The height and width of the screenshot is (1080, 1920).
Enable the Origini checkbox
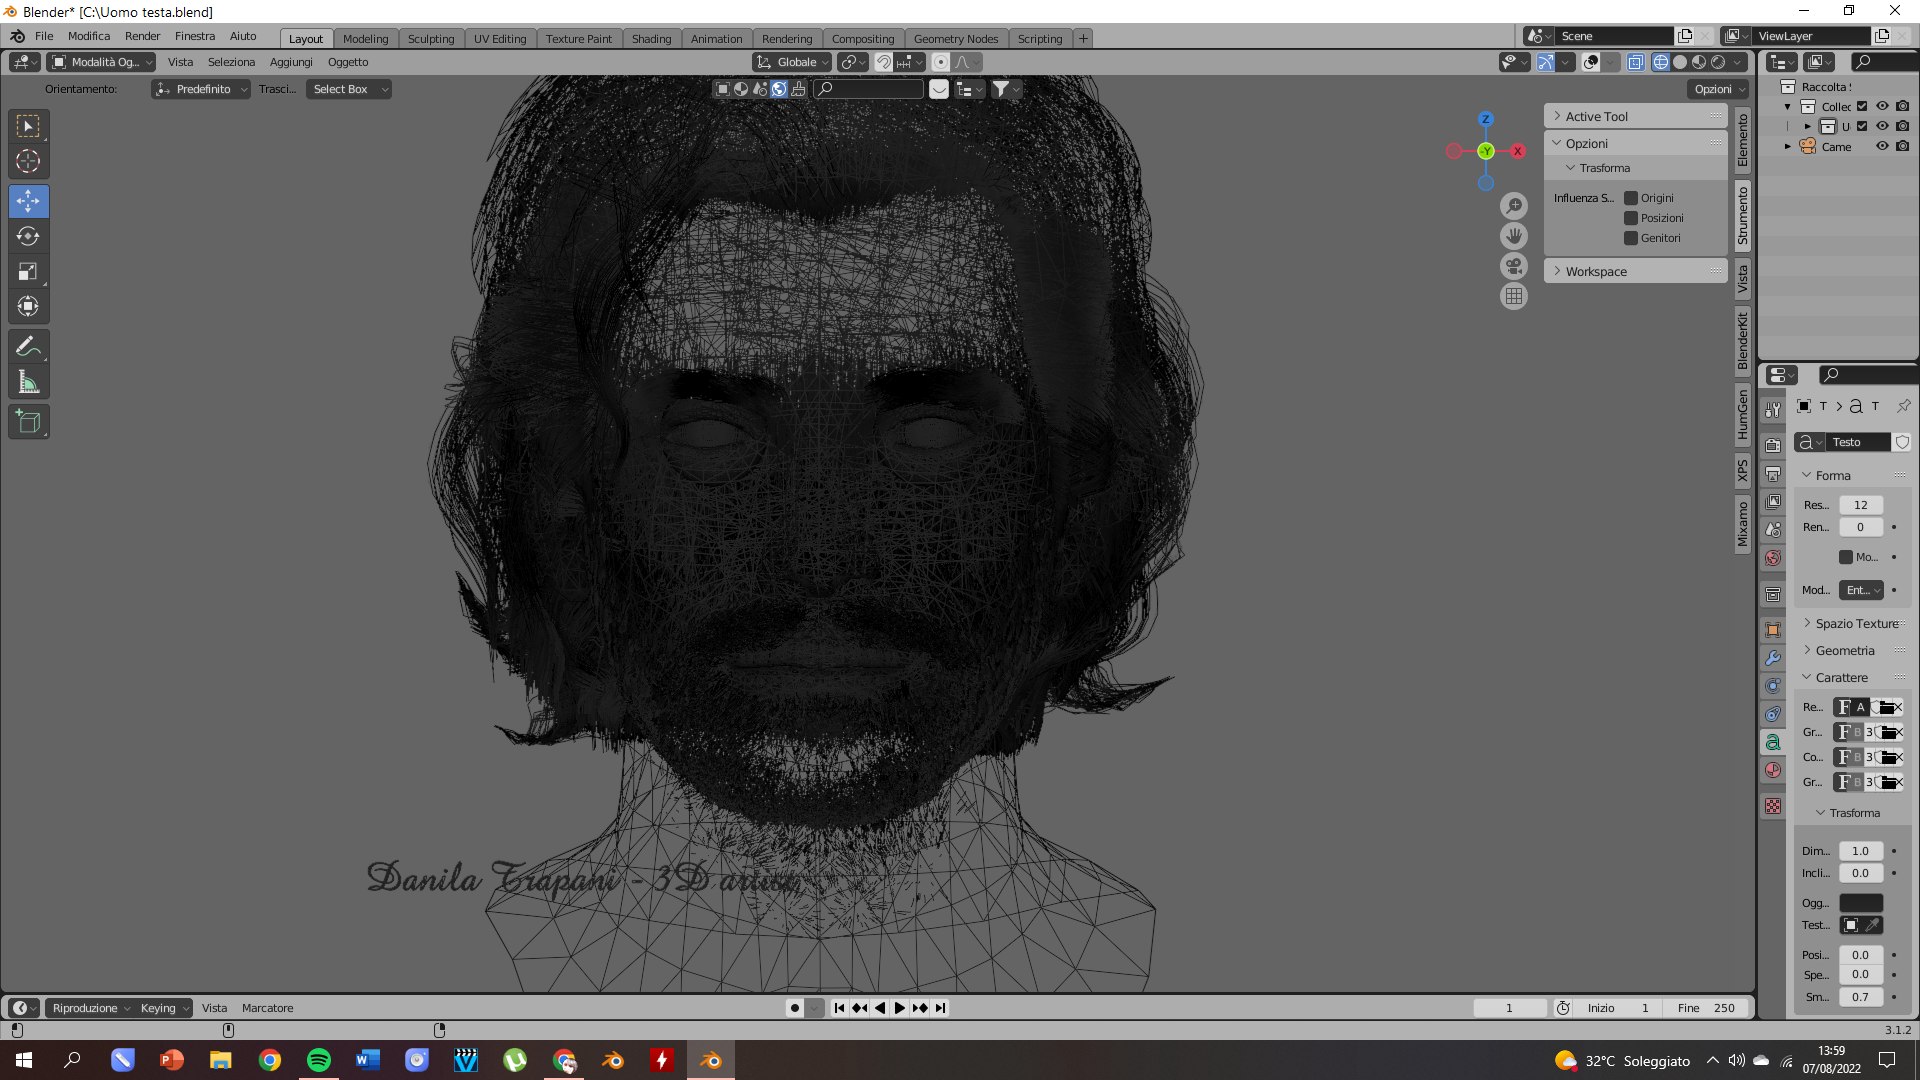click(1631, 198)
